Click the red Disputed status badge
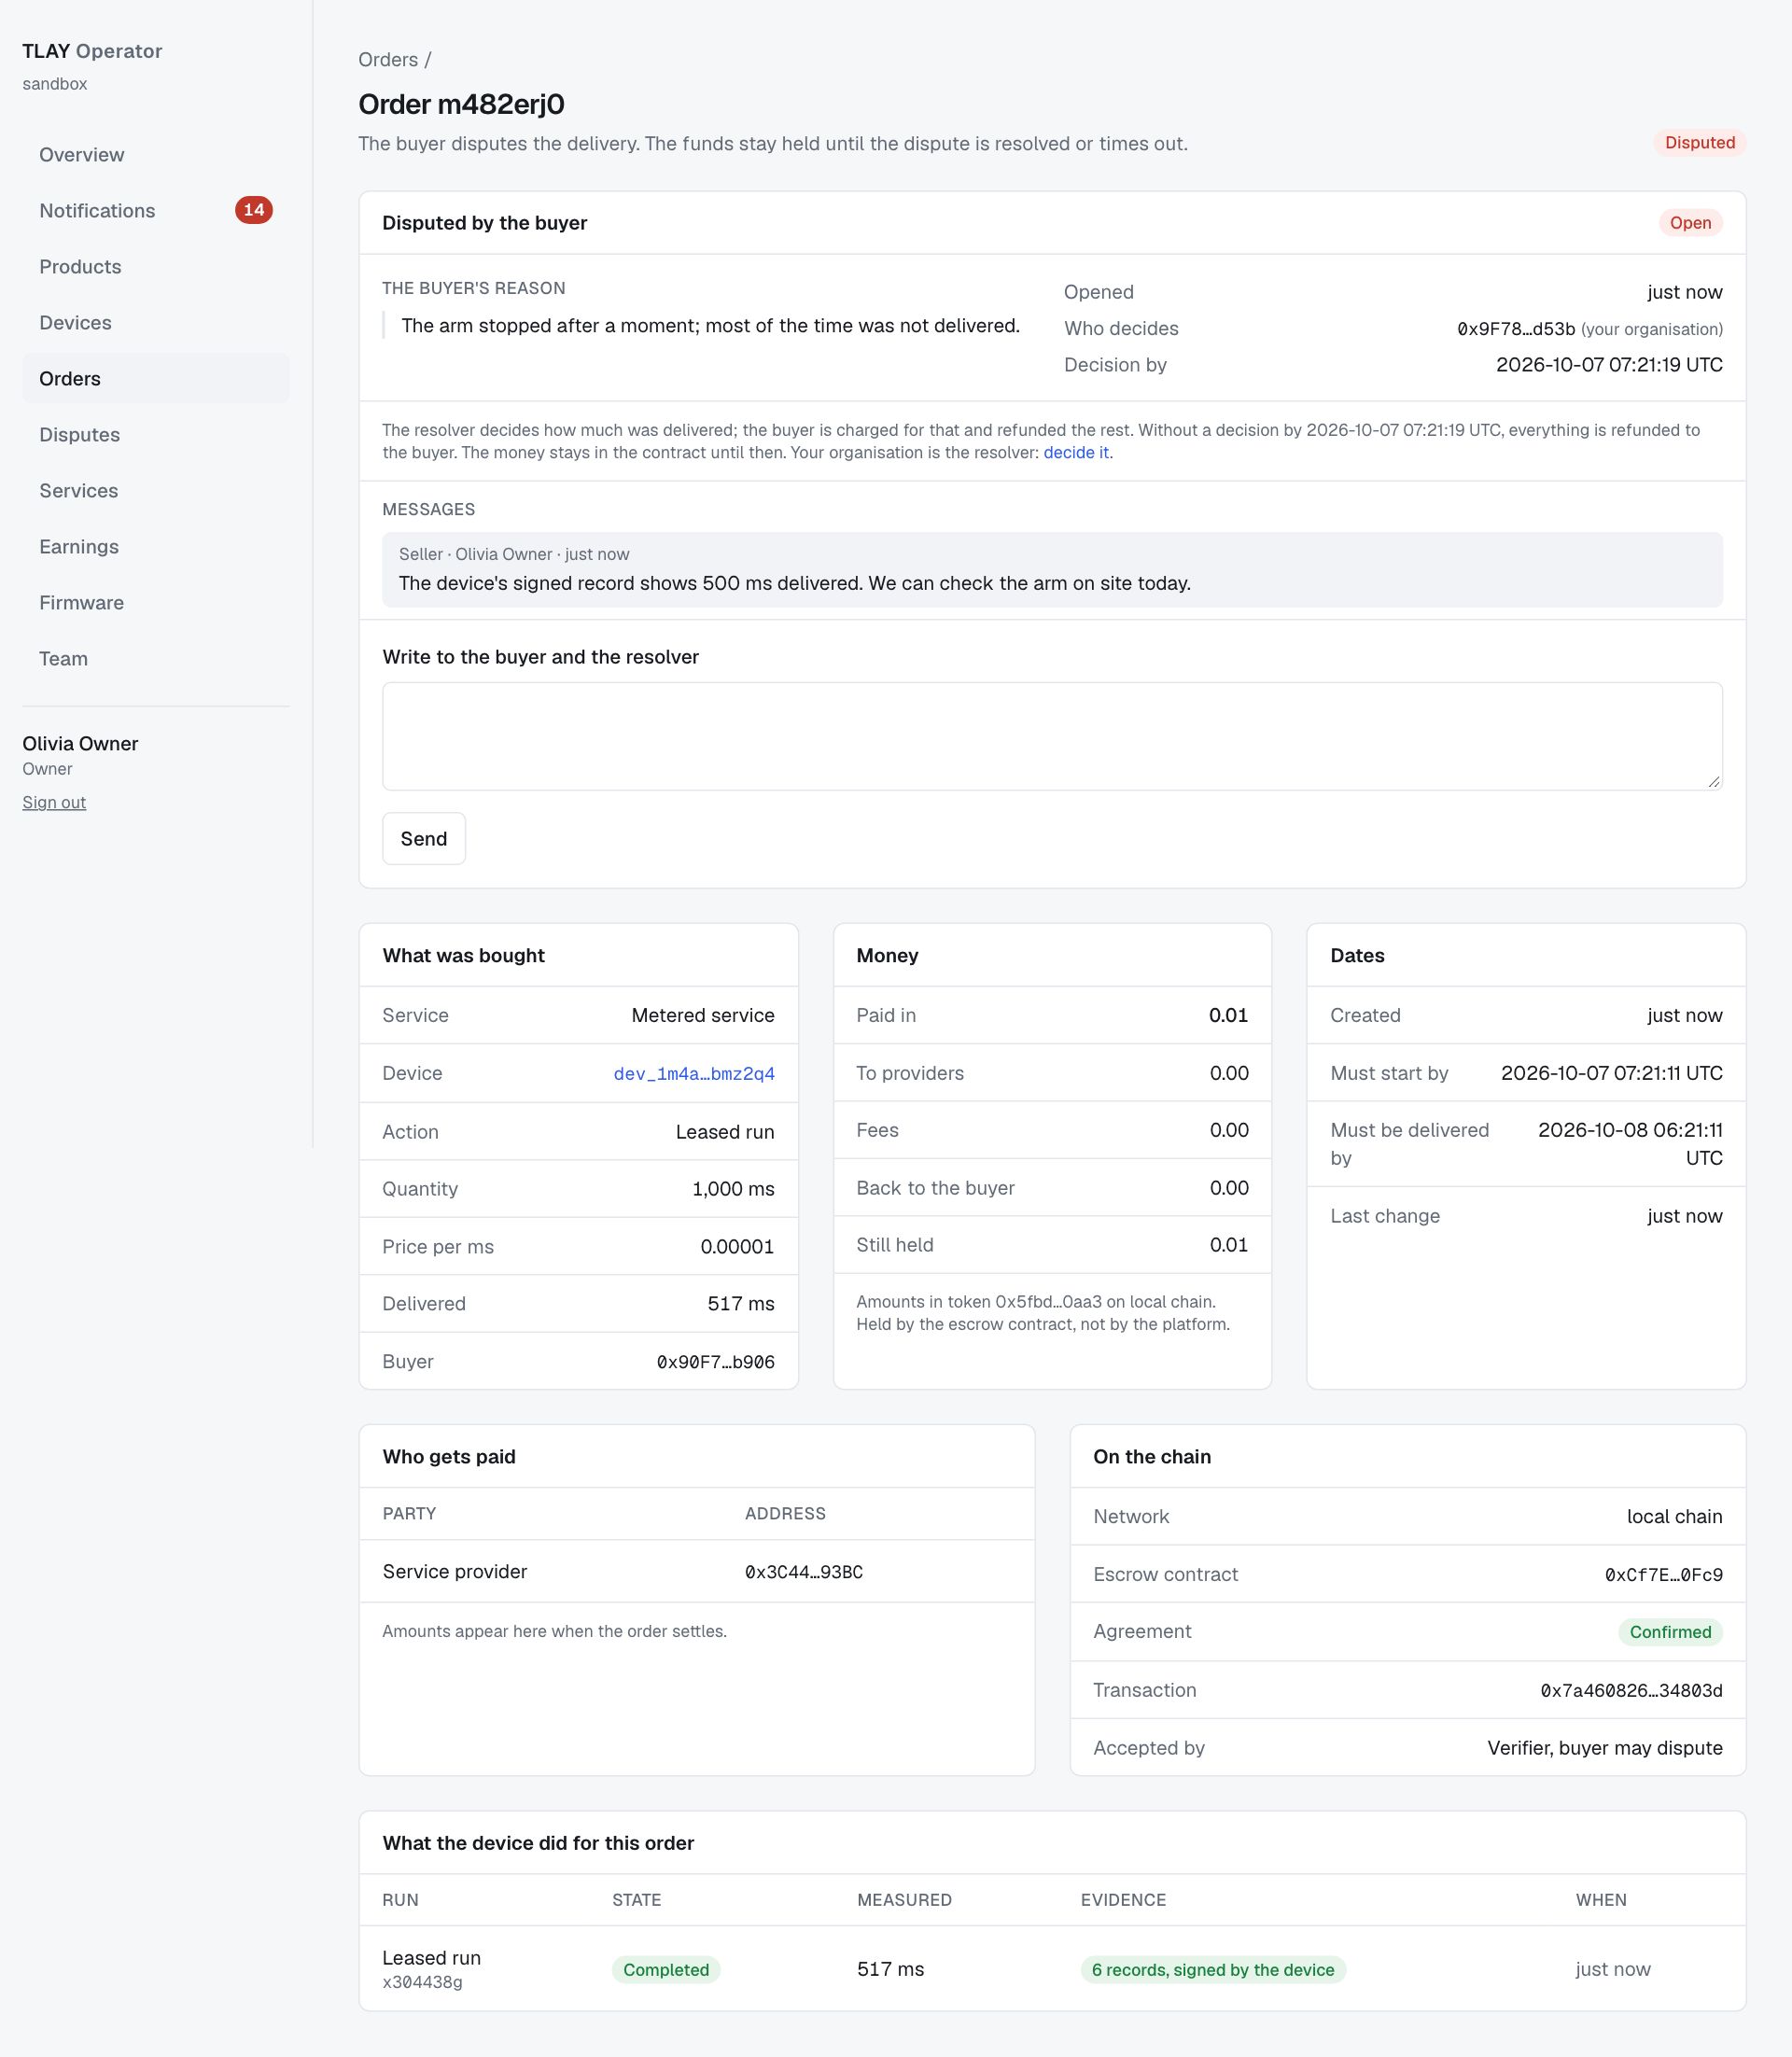This screenshot has width=1792, height=2057. coord(1699,143)
